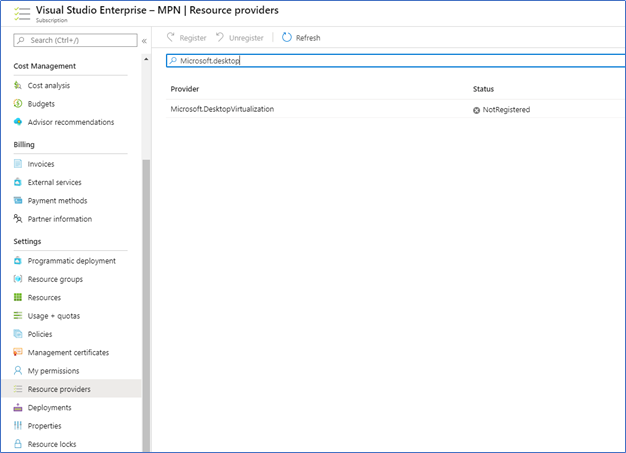Screen dimensions: 626x453
Task: Click the Refresh circular arrow icon
Action: (x=287, y=38)
